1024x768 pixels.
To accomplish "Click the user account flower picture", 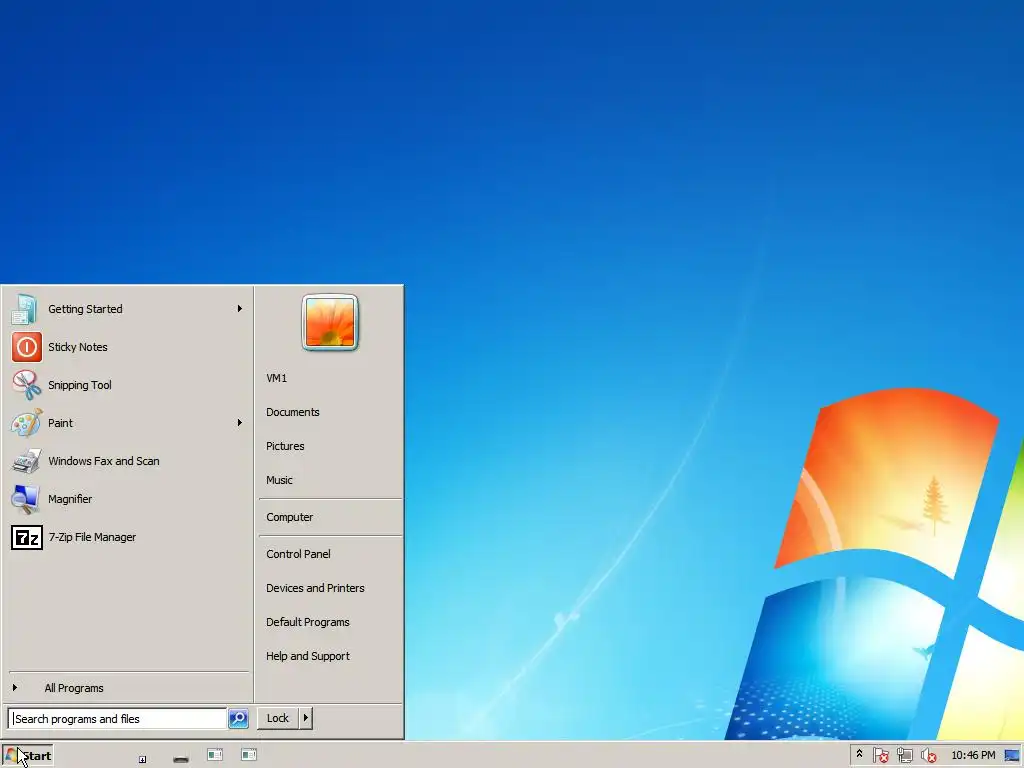I will point(330,323).
